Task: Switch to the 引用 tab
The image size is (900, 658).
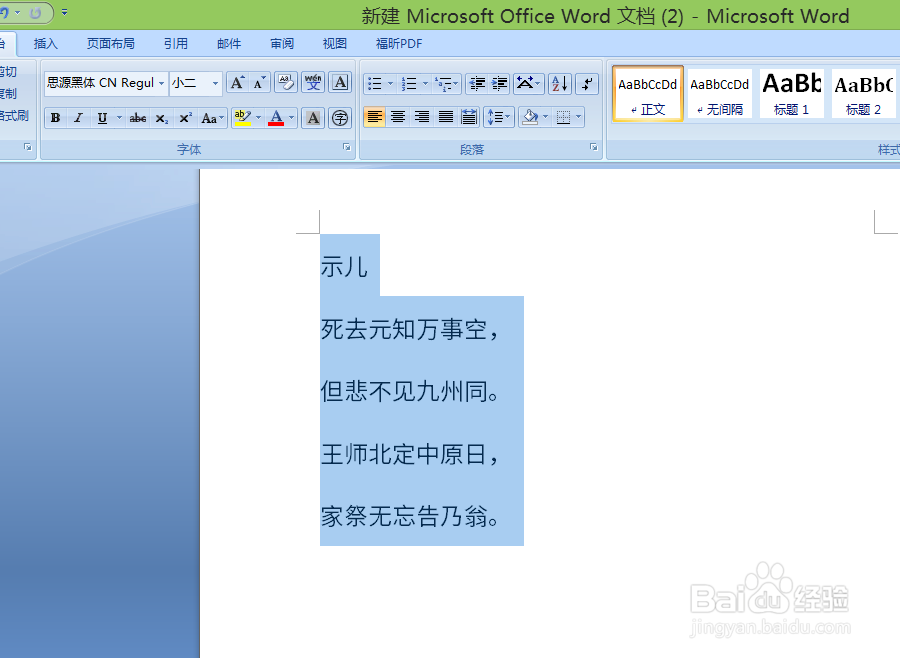Action: [x=176, y=44]
